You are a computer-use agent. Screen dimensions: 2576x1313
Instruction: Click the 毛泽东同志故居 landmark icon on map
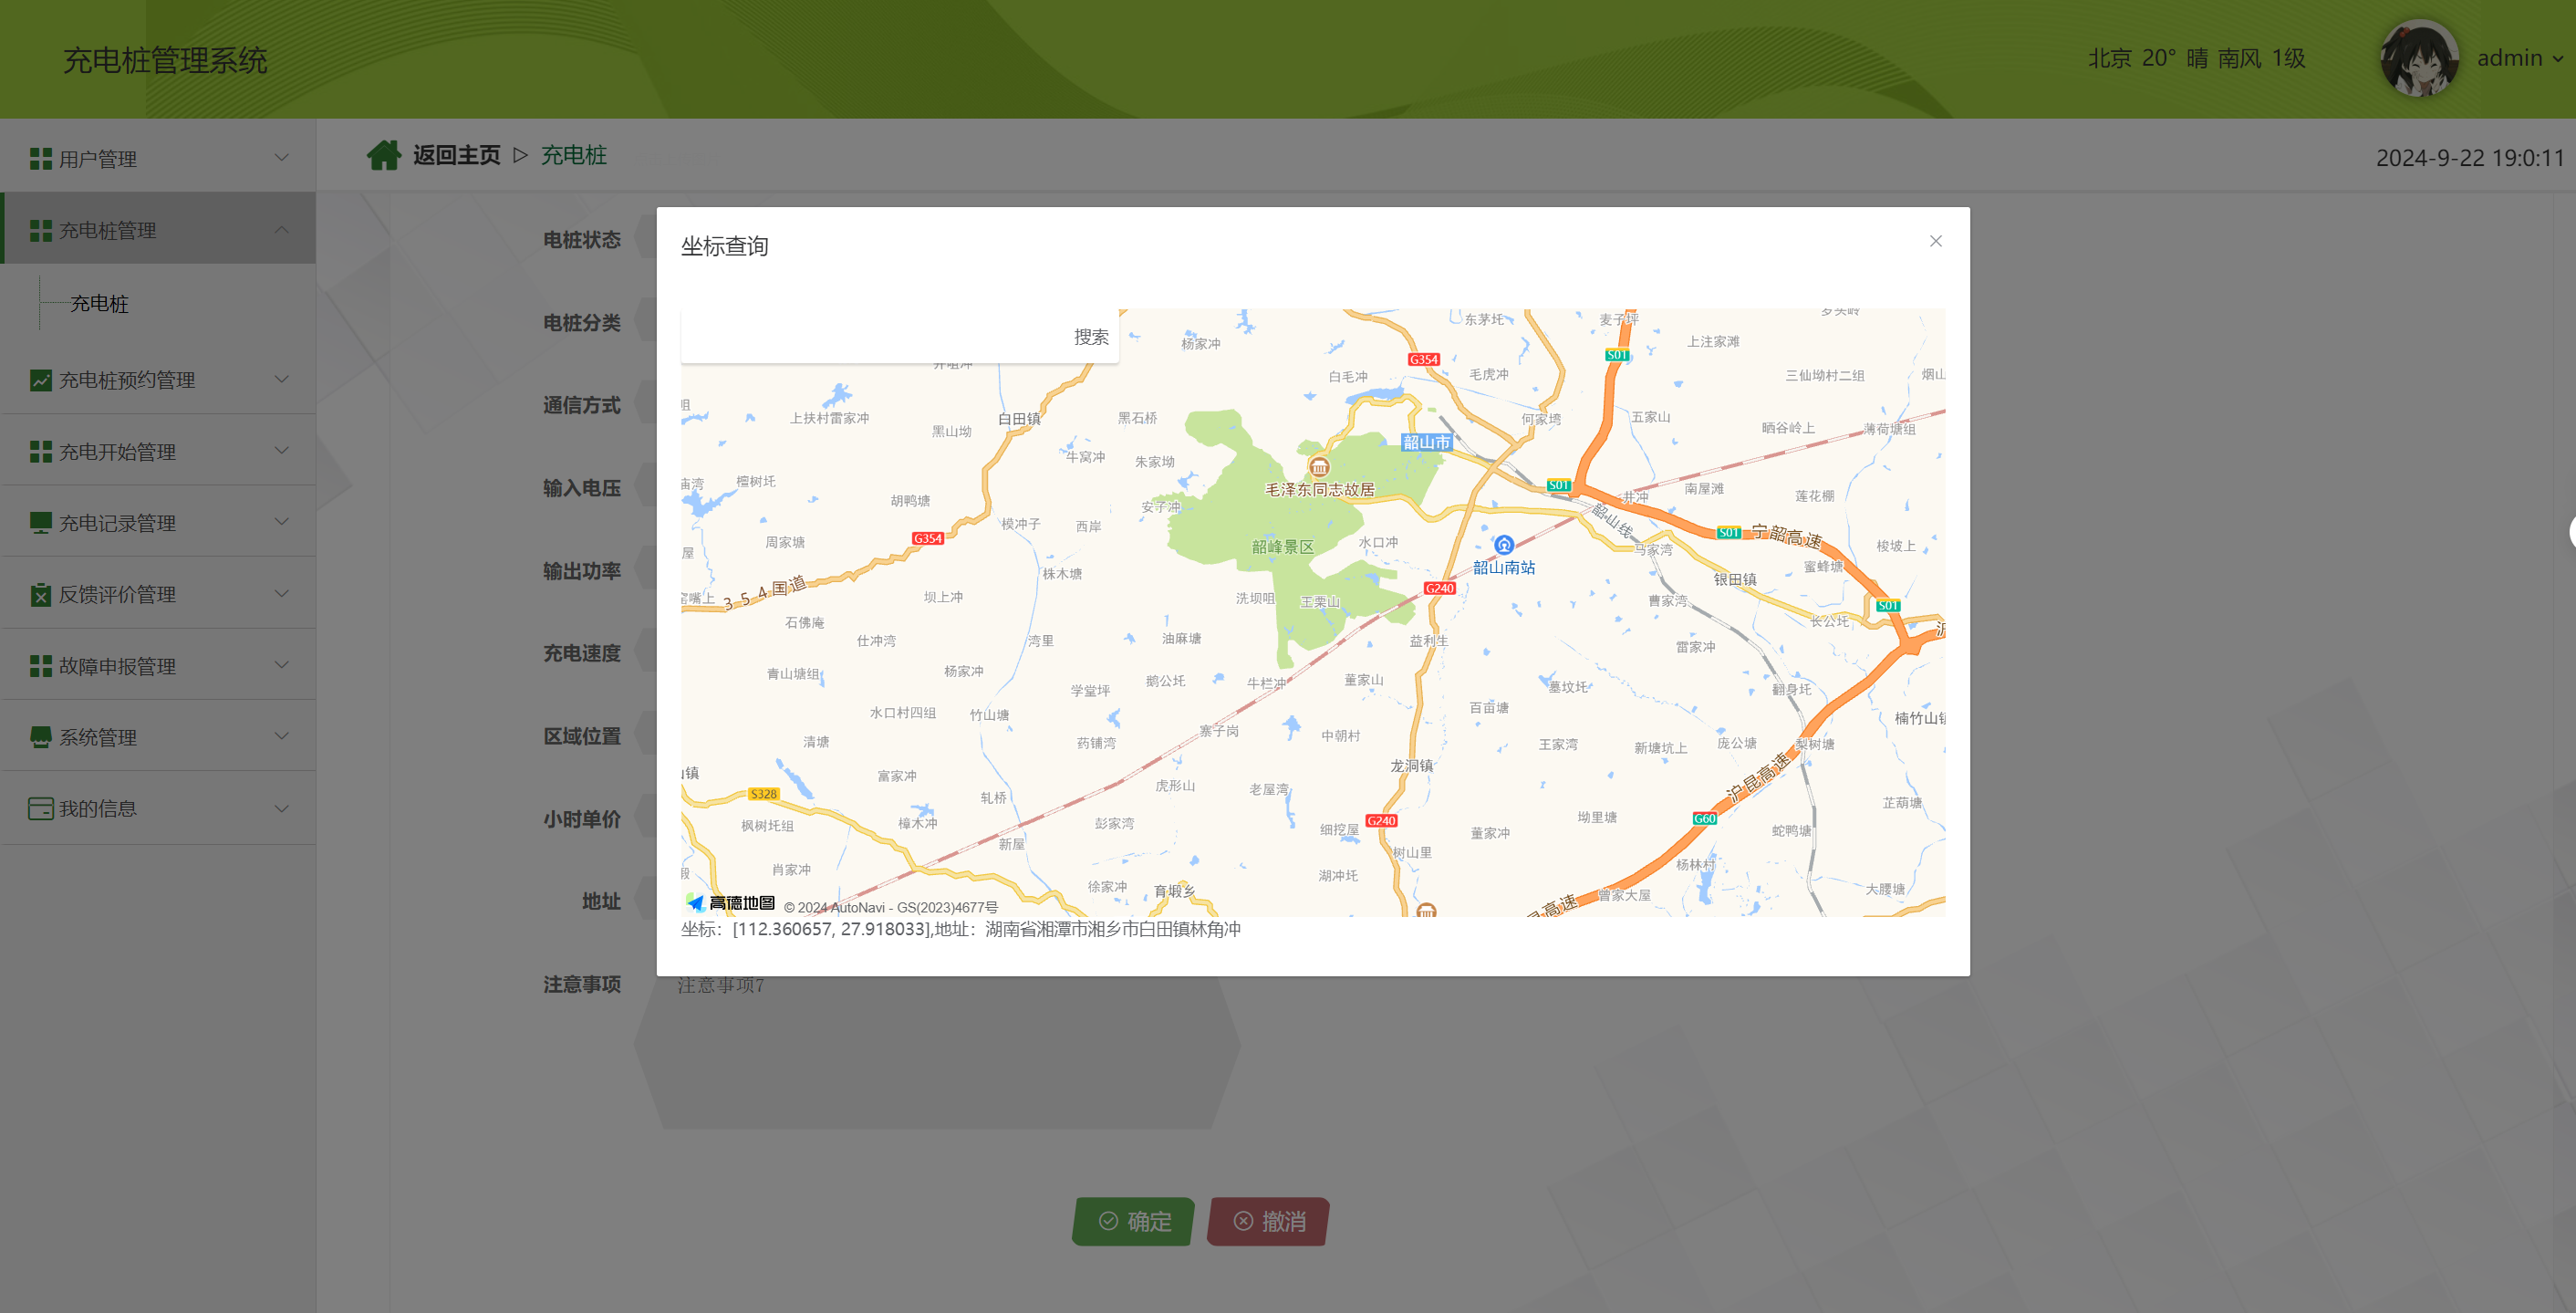1319,467
